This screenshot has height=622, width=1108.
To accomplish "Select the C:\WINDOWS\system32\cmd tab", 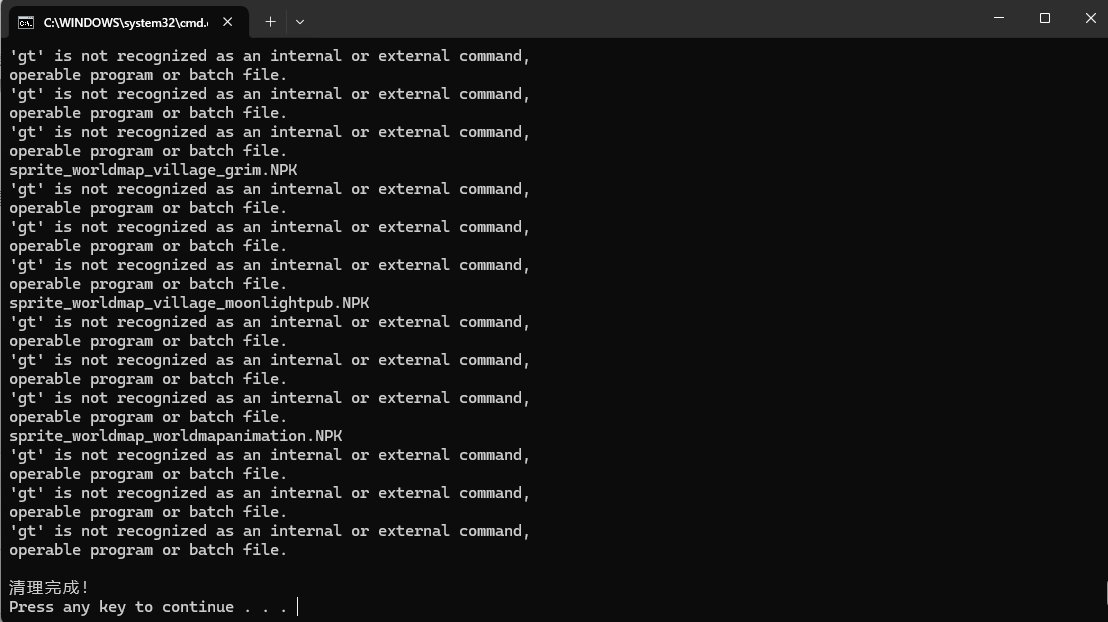I will coord(120,21).
